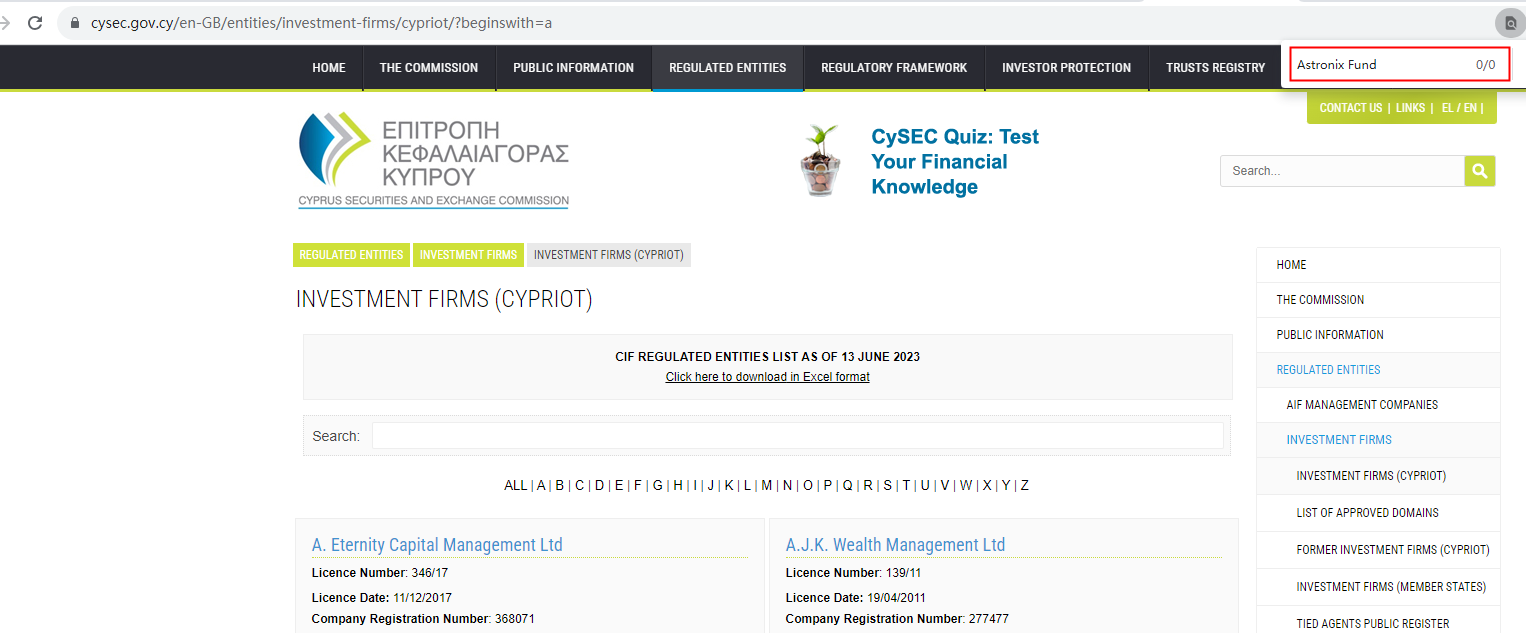Viewport: 1526px width, 633px height.
Task: Open INVESTOR PROTECTION top menu
Action: 1067,68
